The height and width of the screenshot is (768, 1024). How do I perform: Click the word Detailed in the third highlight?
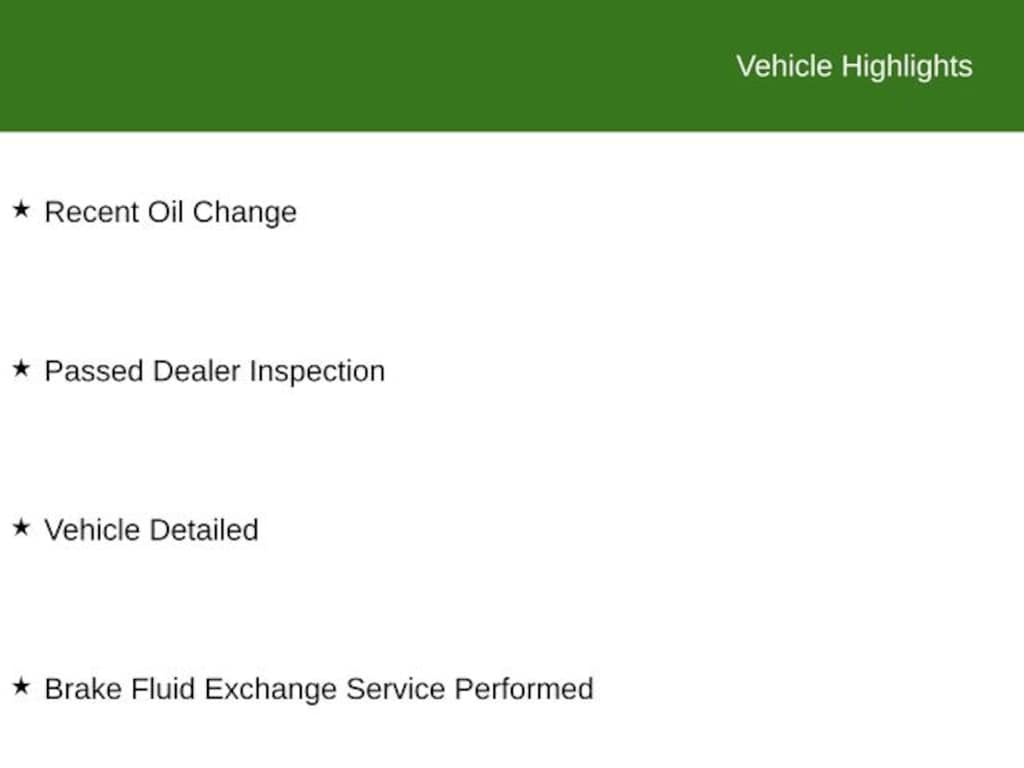coord(204,530)
